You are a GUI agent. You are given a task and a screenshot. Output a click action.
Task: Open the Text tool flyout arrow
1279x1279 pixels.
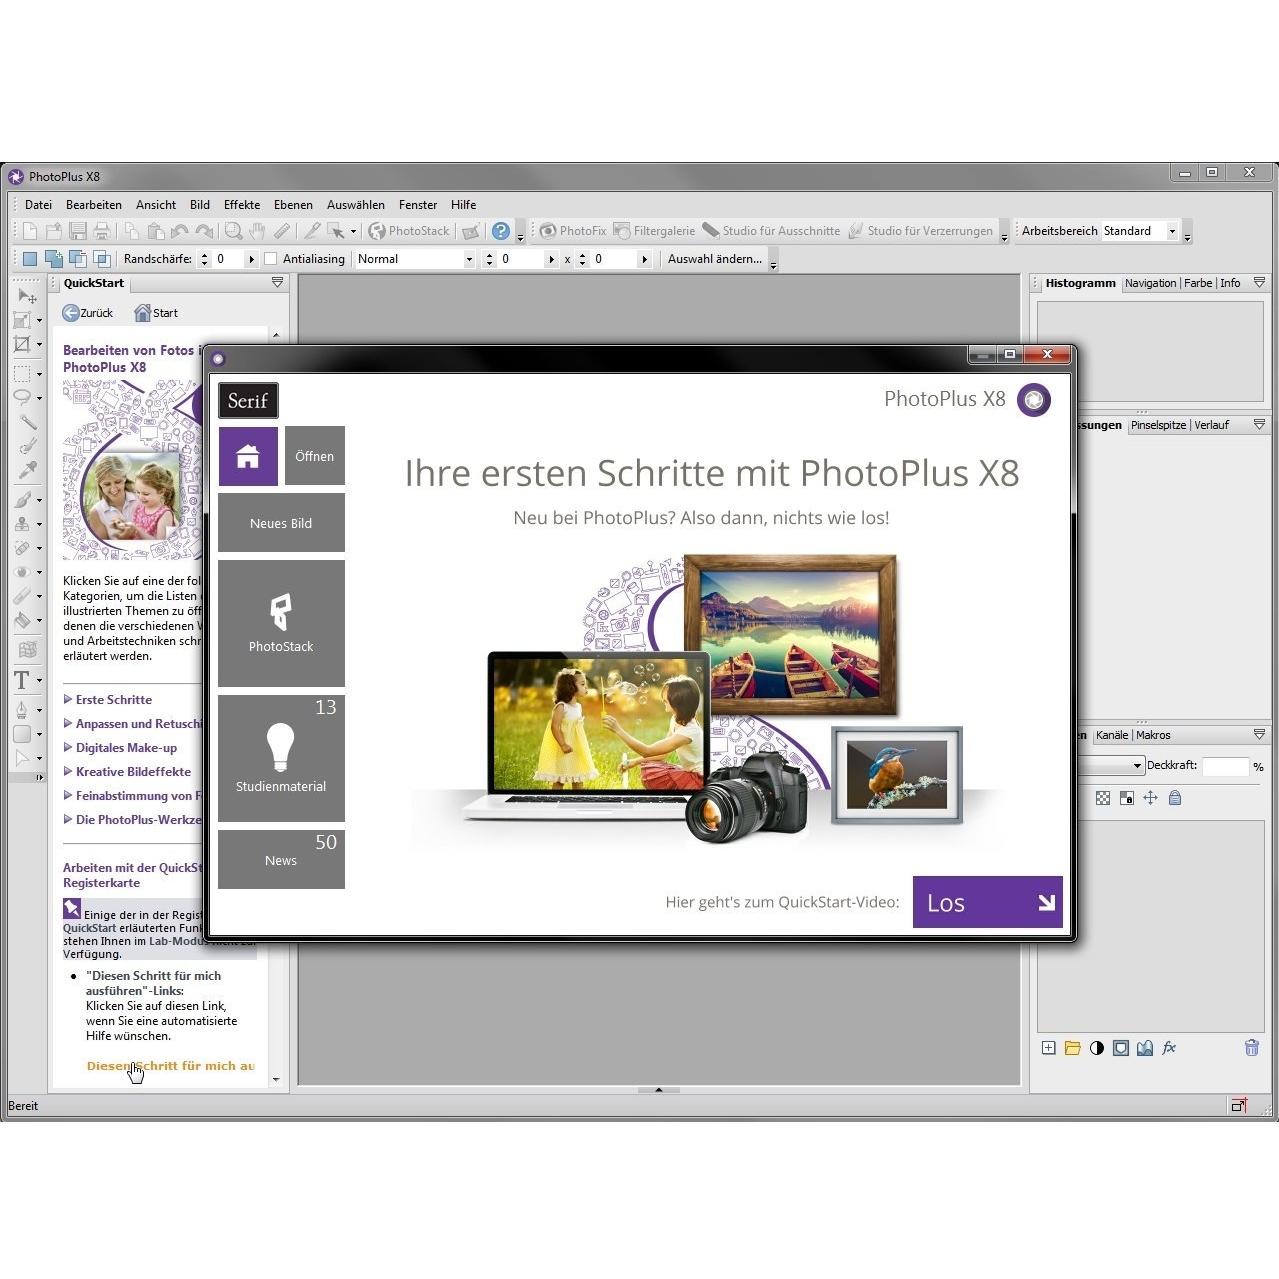[x=39, y=681]
